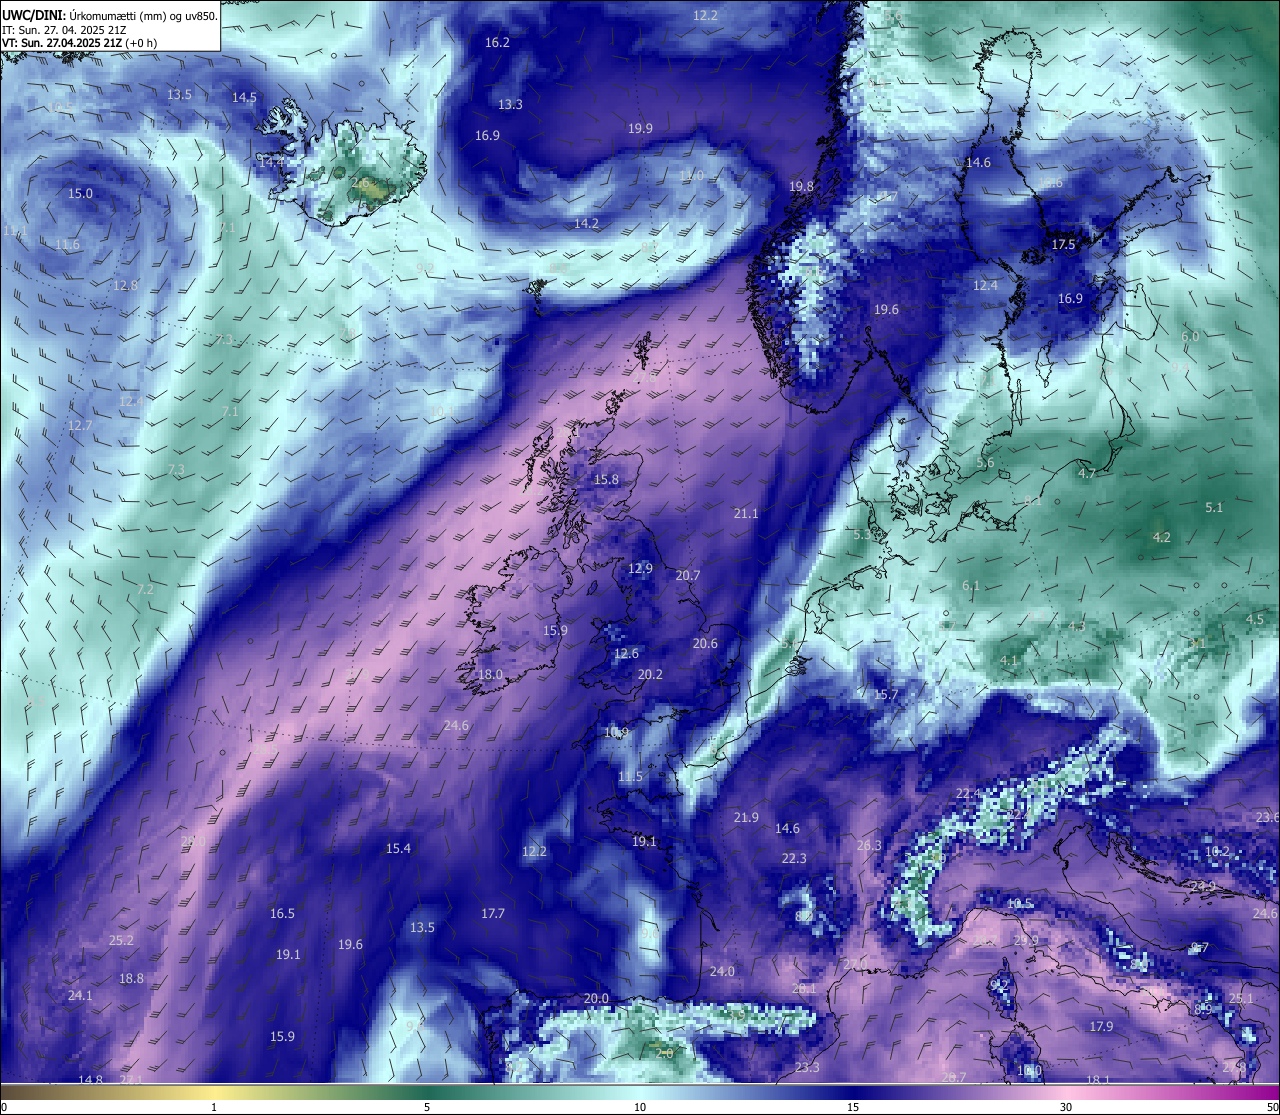Image resolution: width=1280 pixels, height=1115 pixels.
Task: Click the 11.5 value near Normandy
Action: click(630, 777)
